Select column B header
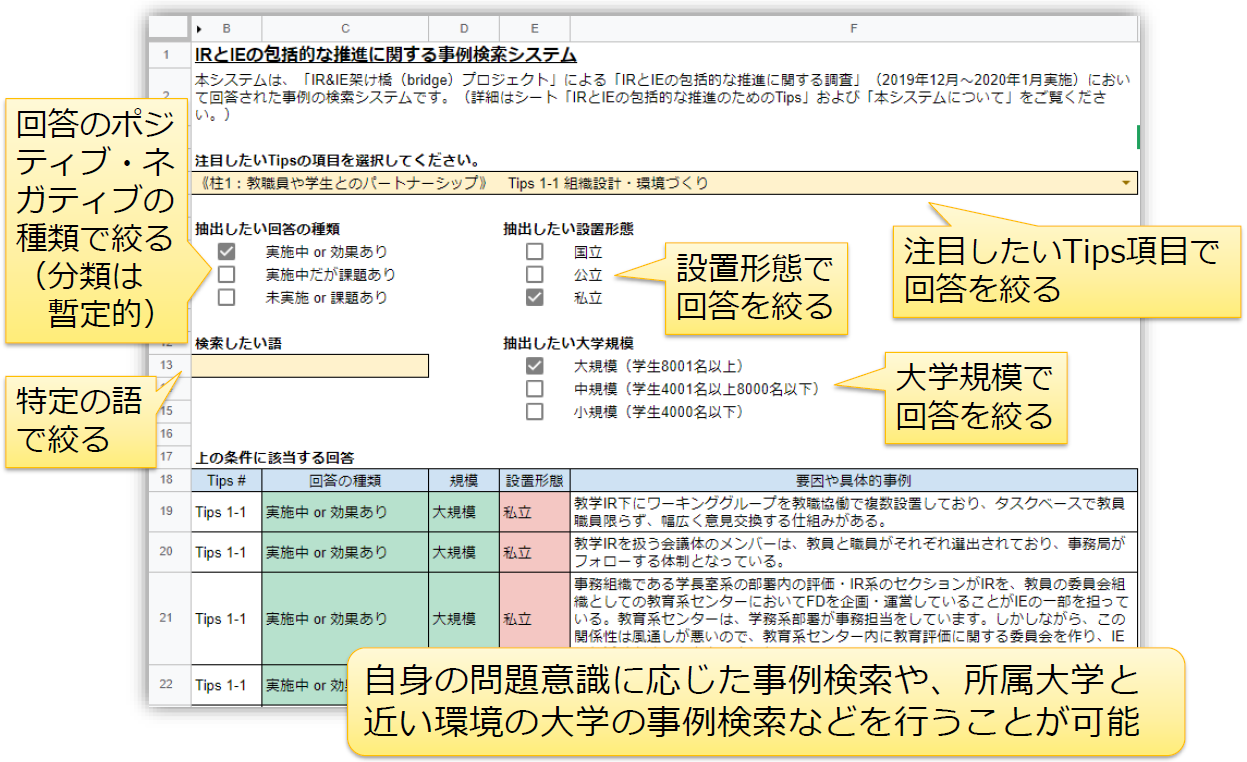The width and height of the screenshot is (1247, 762). [229, 29]
